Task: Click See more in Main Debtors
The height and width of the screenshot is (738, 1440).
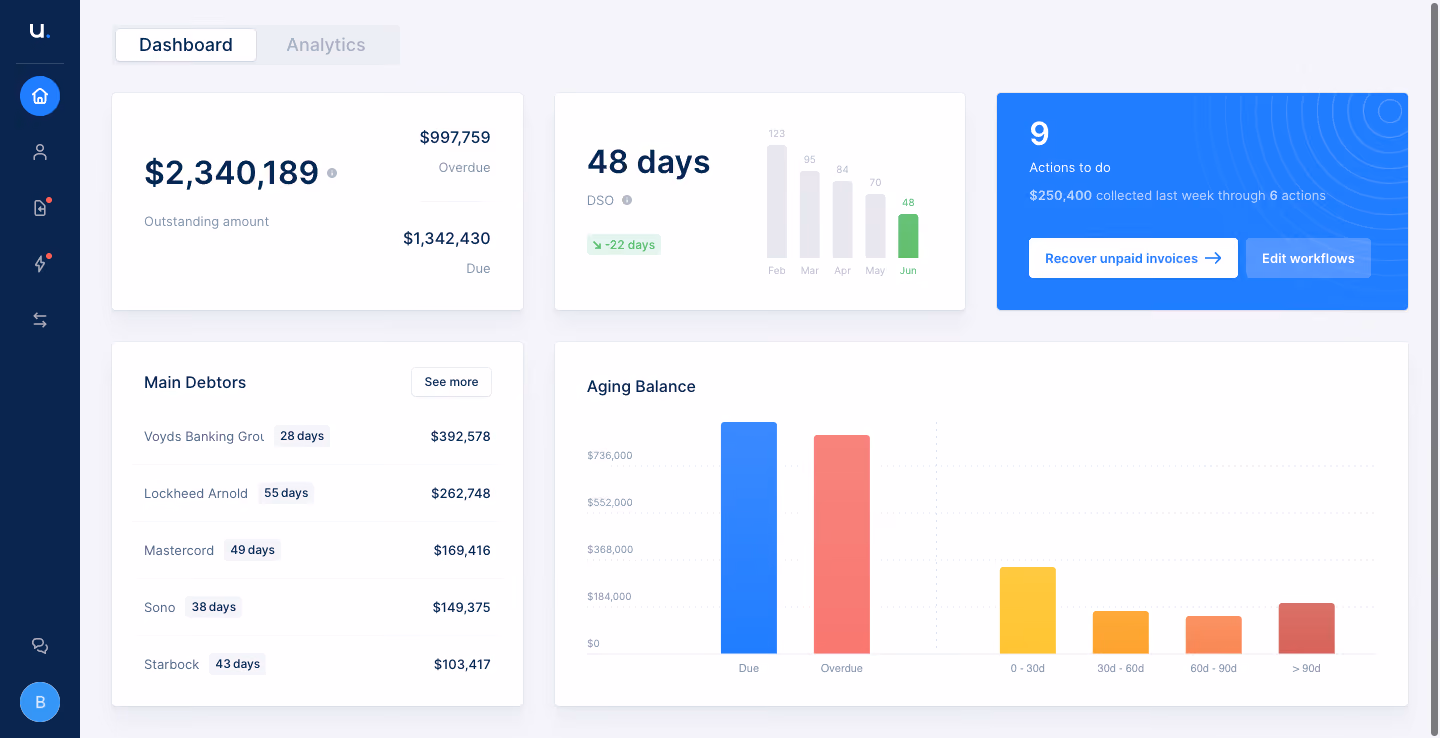Action: (451, 382)
